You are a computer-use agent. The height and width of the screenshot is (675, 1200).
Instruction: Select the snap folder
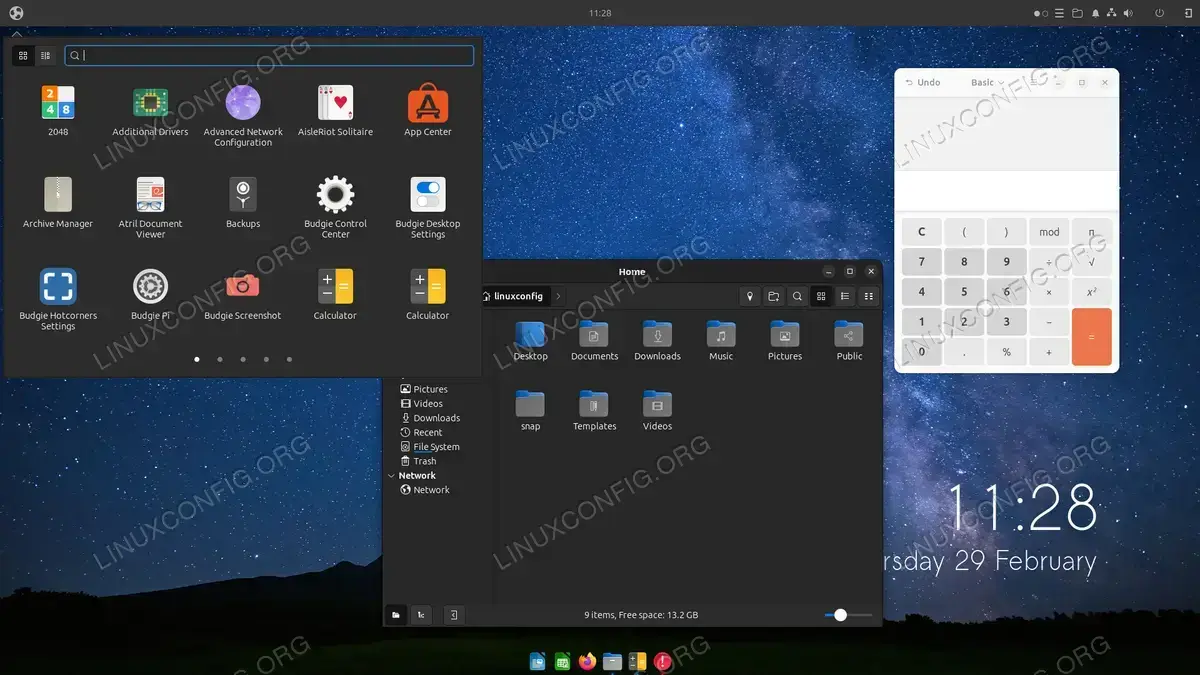[530, 411]
